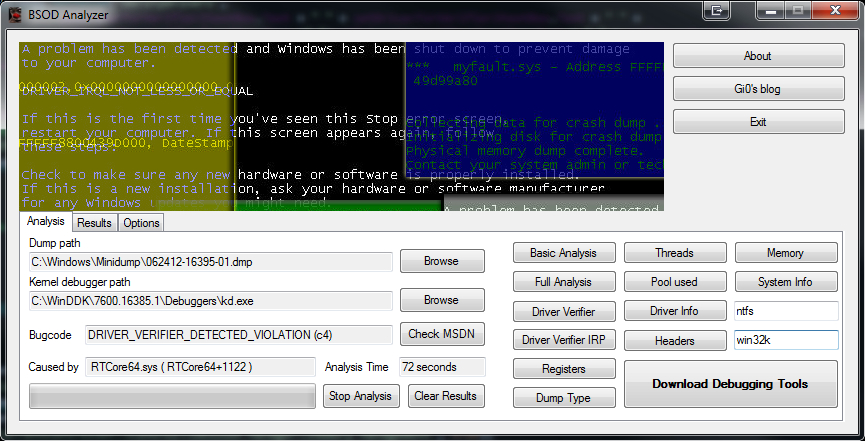Run Basic Analysis
This screenshot has width=865, height=441.
(564, 253)
